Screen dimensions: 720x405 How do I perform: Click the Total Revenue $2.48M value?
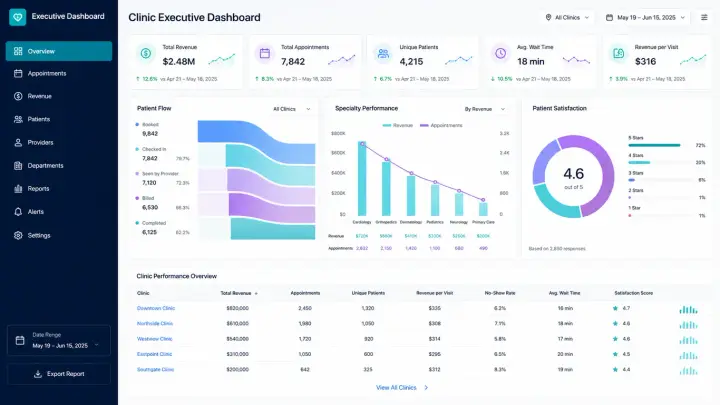[179, 62]
